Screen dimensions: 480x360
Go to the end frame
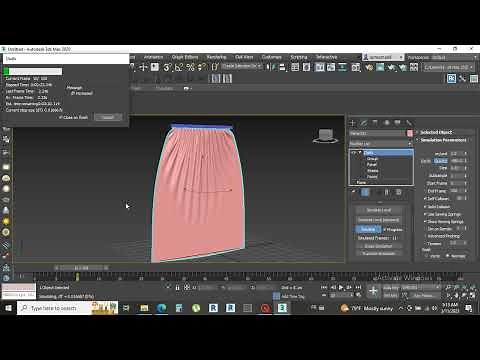pyautogui.click(x=358, y=287)
